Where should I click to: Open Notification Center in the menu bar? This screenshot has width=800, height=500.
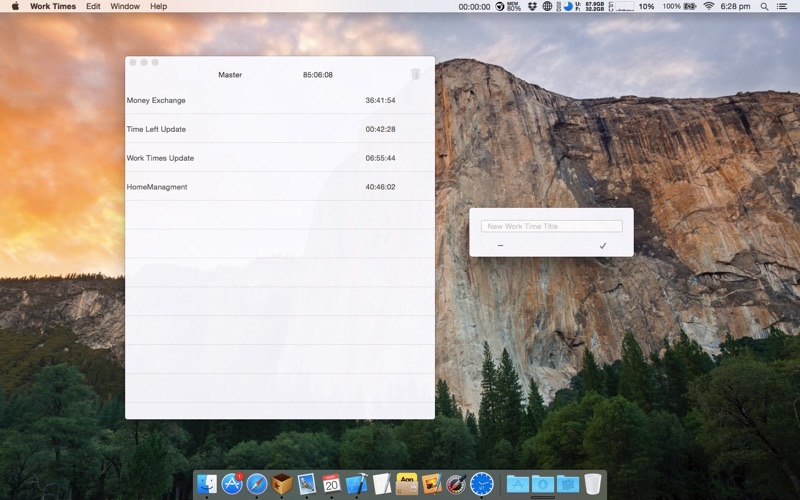pyautogui.click(x=785, y=6)
